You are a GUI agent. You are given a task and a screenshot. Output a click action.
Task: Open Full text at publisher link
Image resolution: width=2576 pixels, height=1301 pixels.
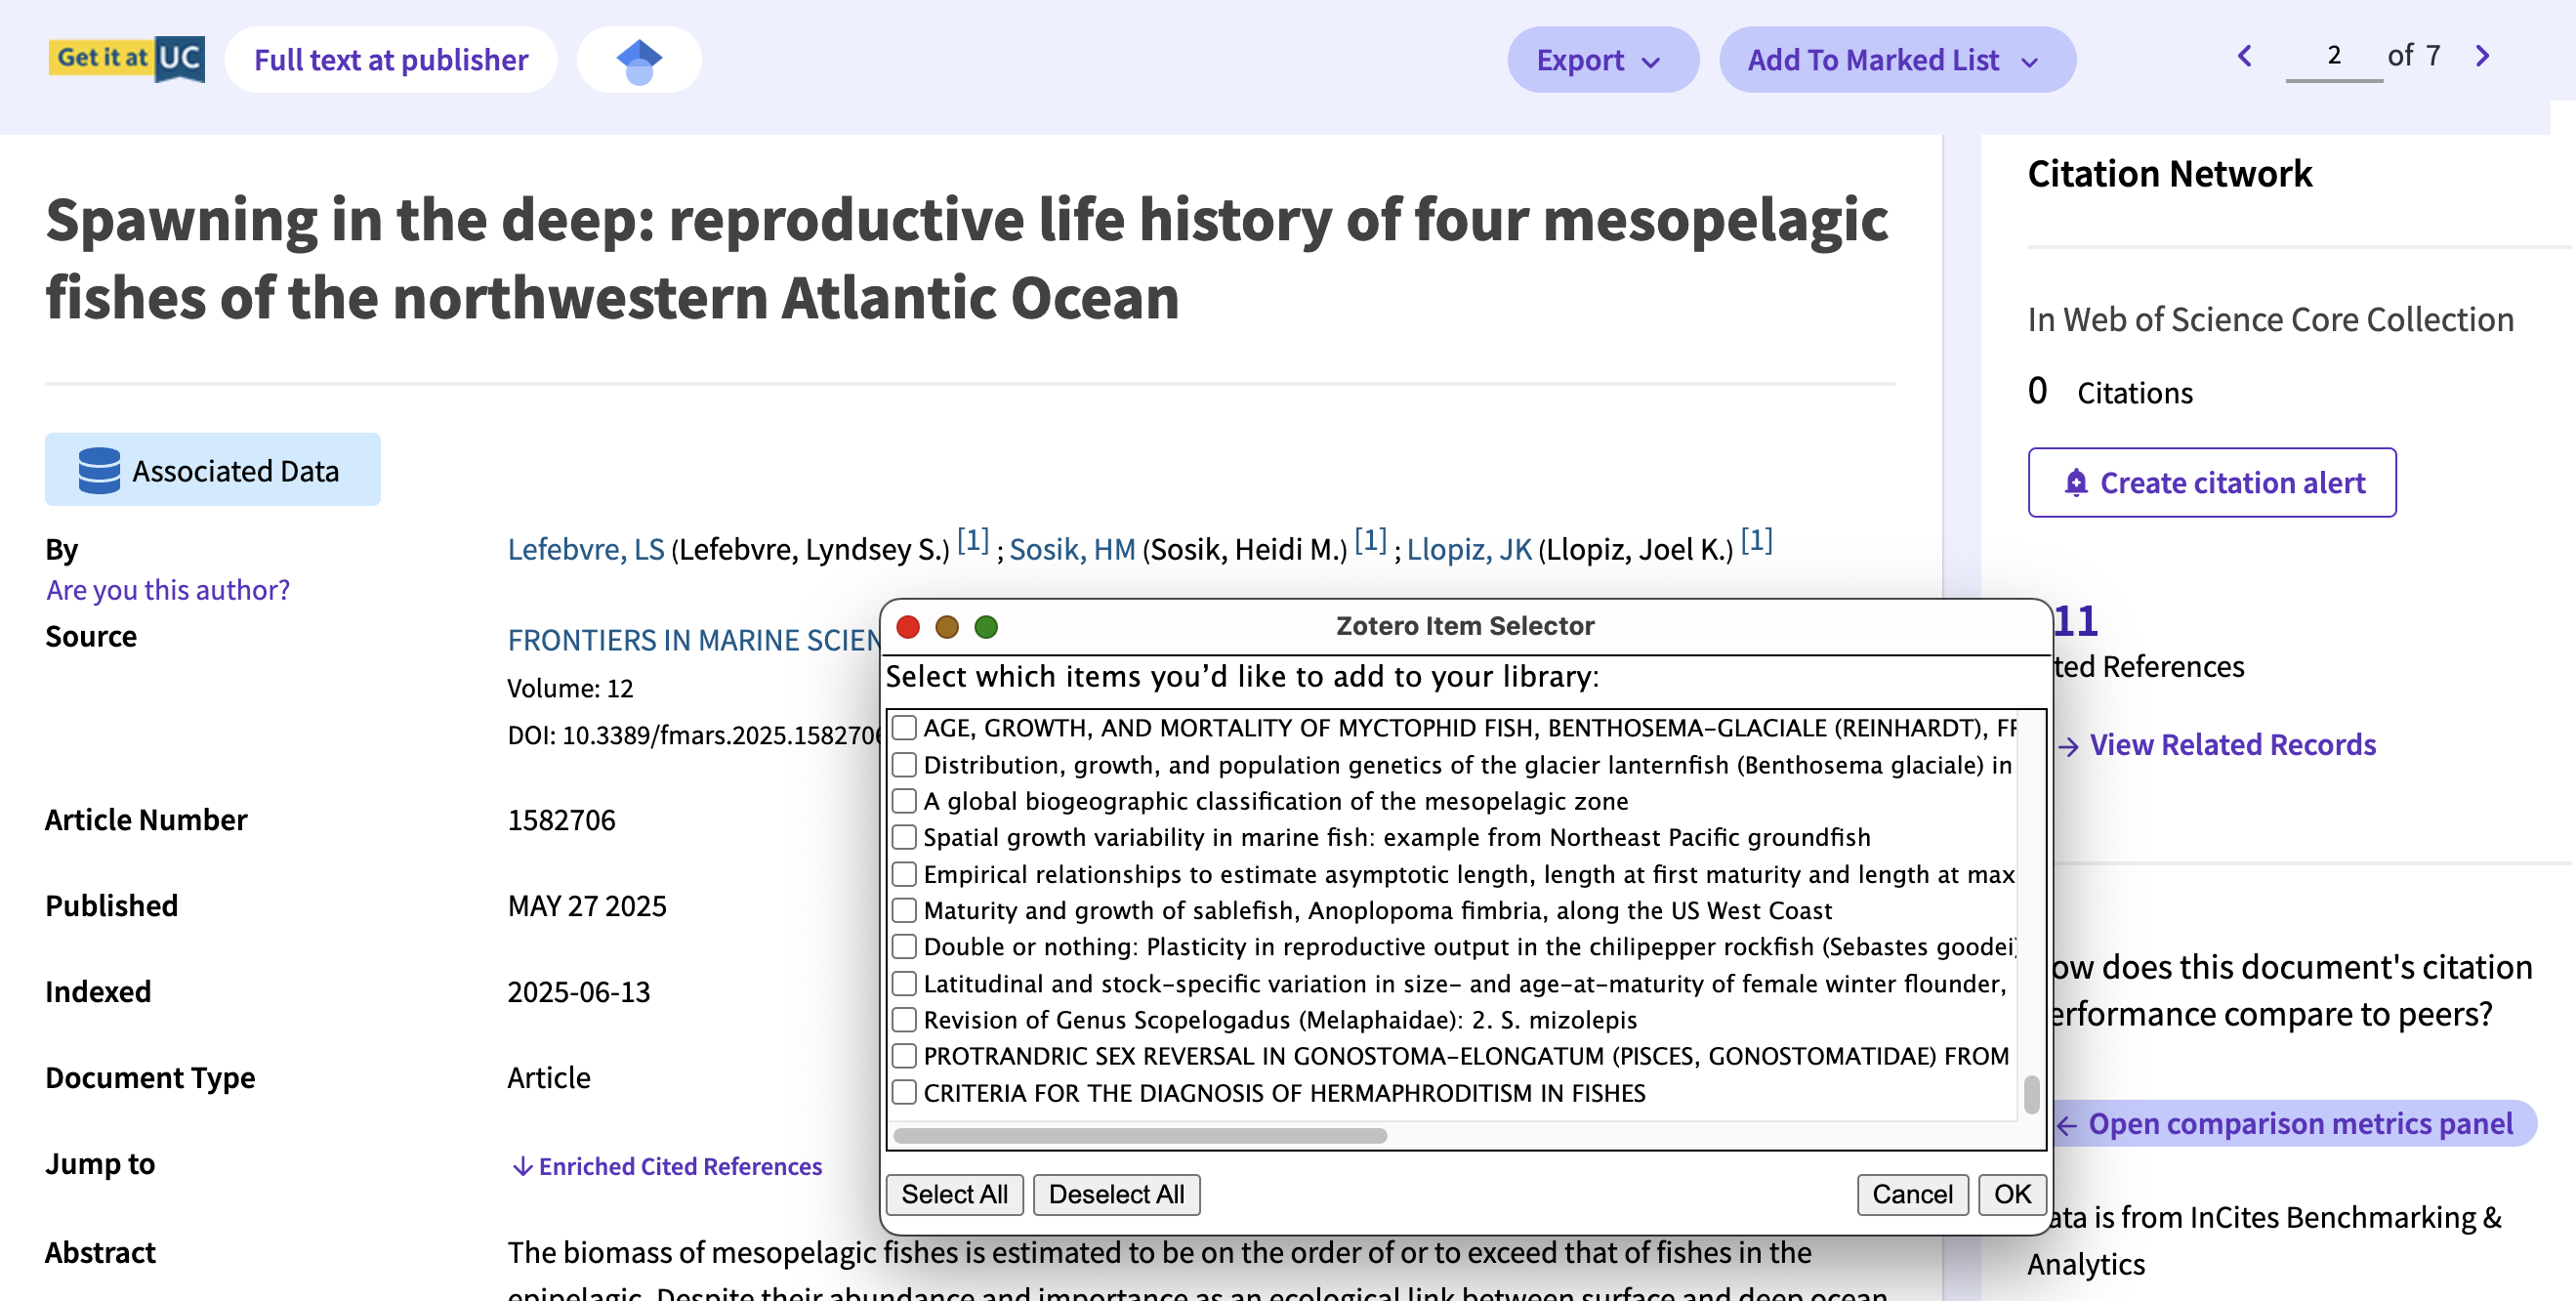pos(390,60)
